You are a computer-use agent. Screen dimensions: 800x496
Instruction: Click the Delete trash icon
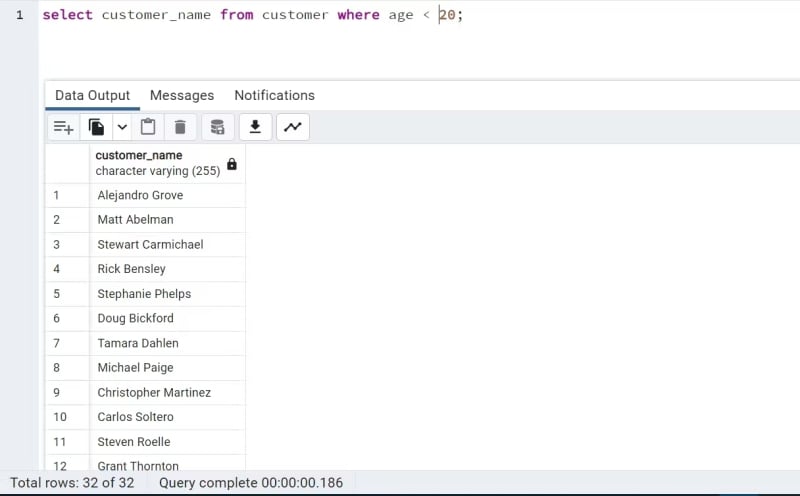(x=180, y=127)
